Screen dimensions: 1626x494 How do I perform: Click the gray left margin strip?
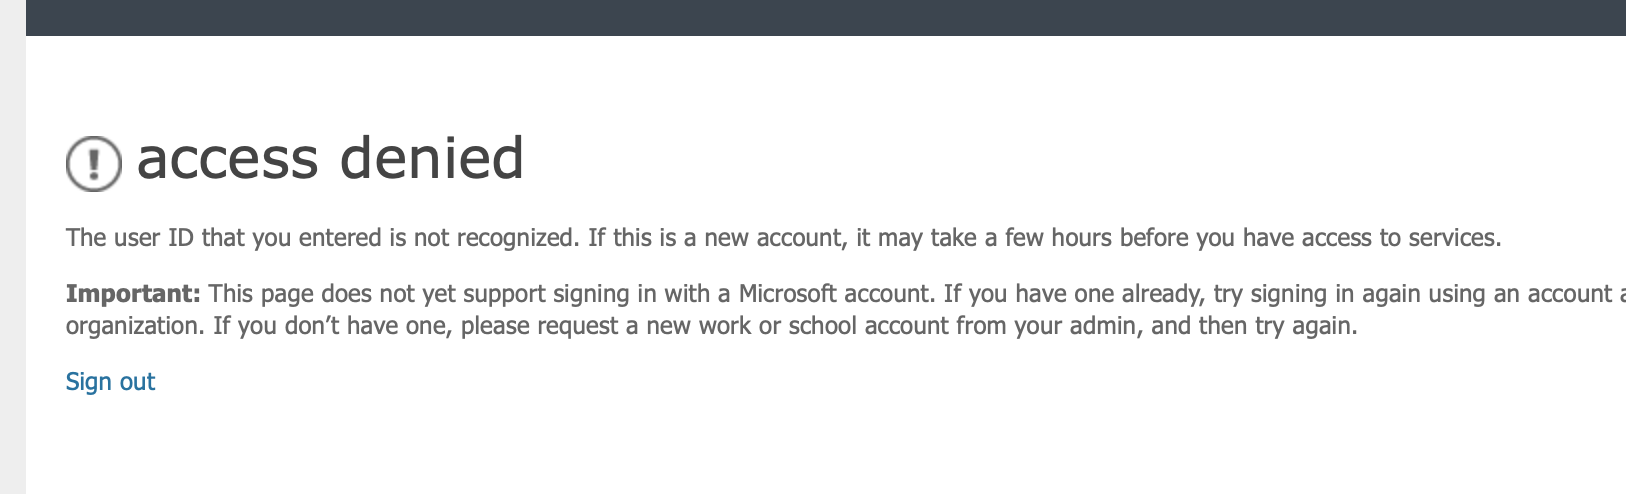pos(13,247)
